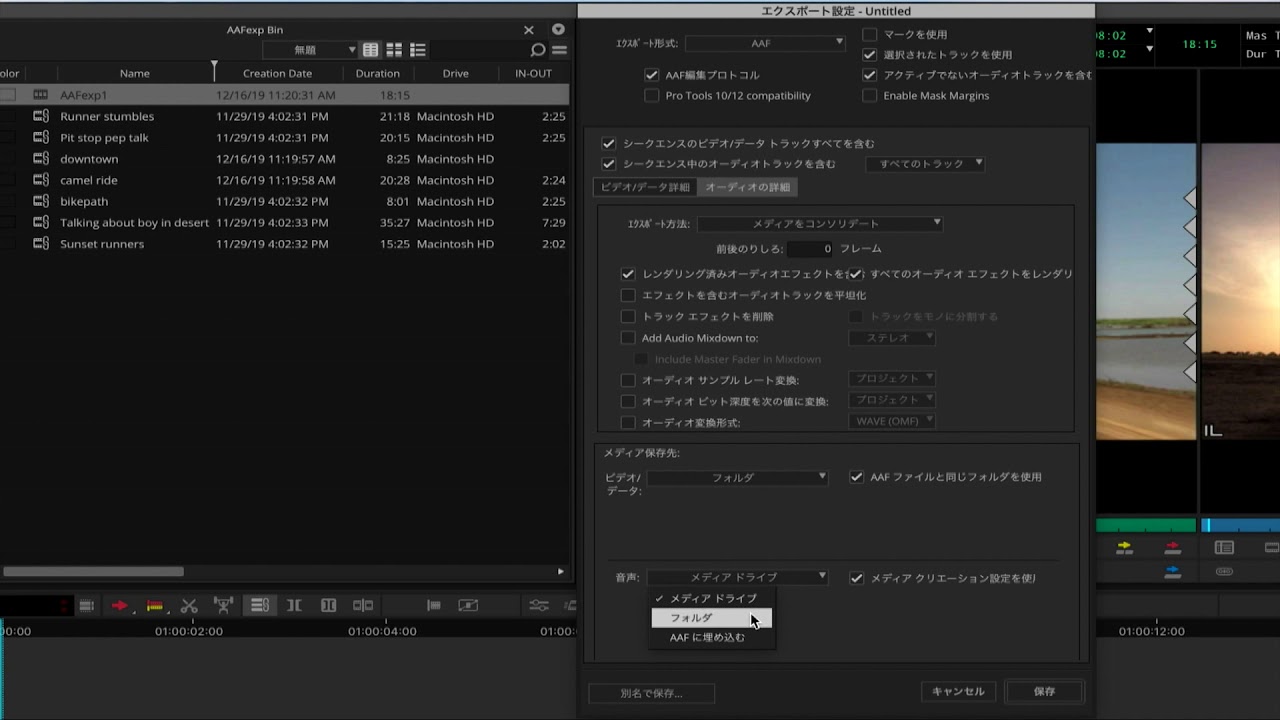Click clip icon beside Sunset runners
Screen dimensions: 1280x720
coord(40,244)
